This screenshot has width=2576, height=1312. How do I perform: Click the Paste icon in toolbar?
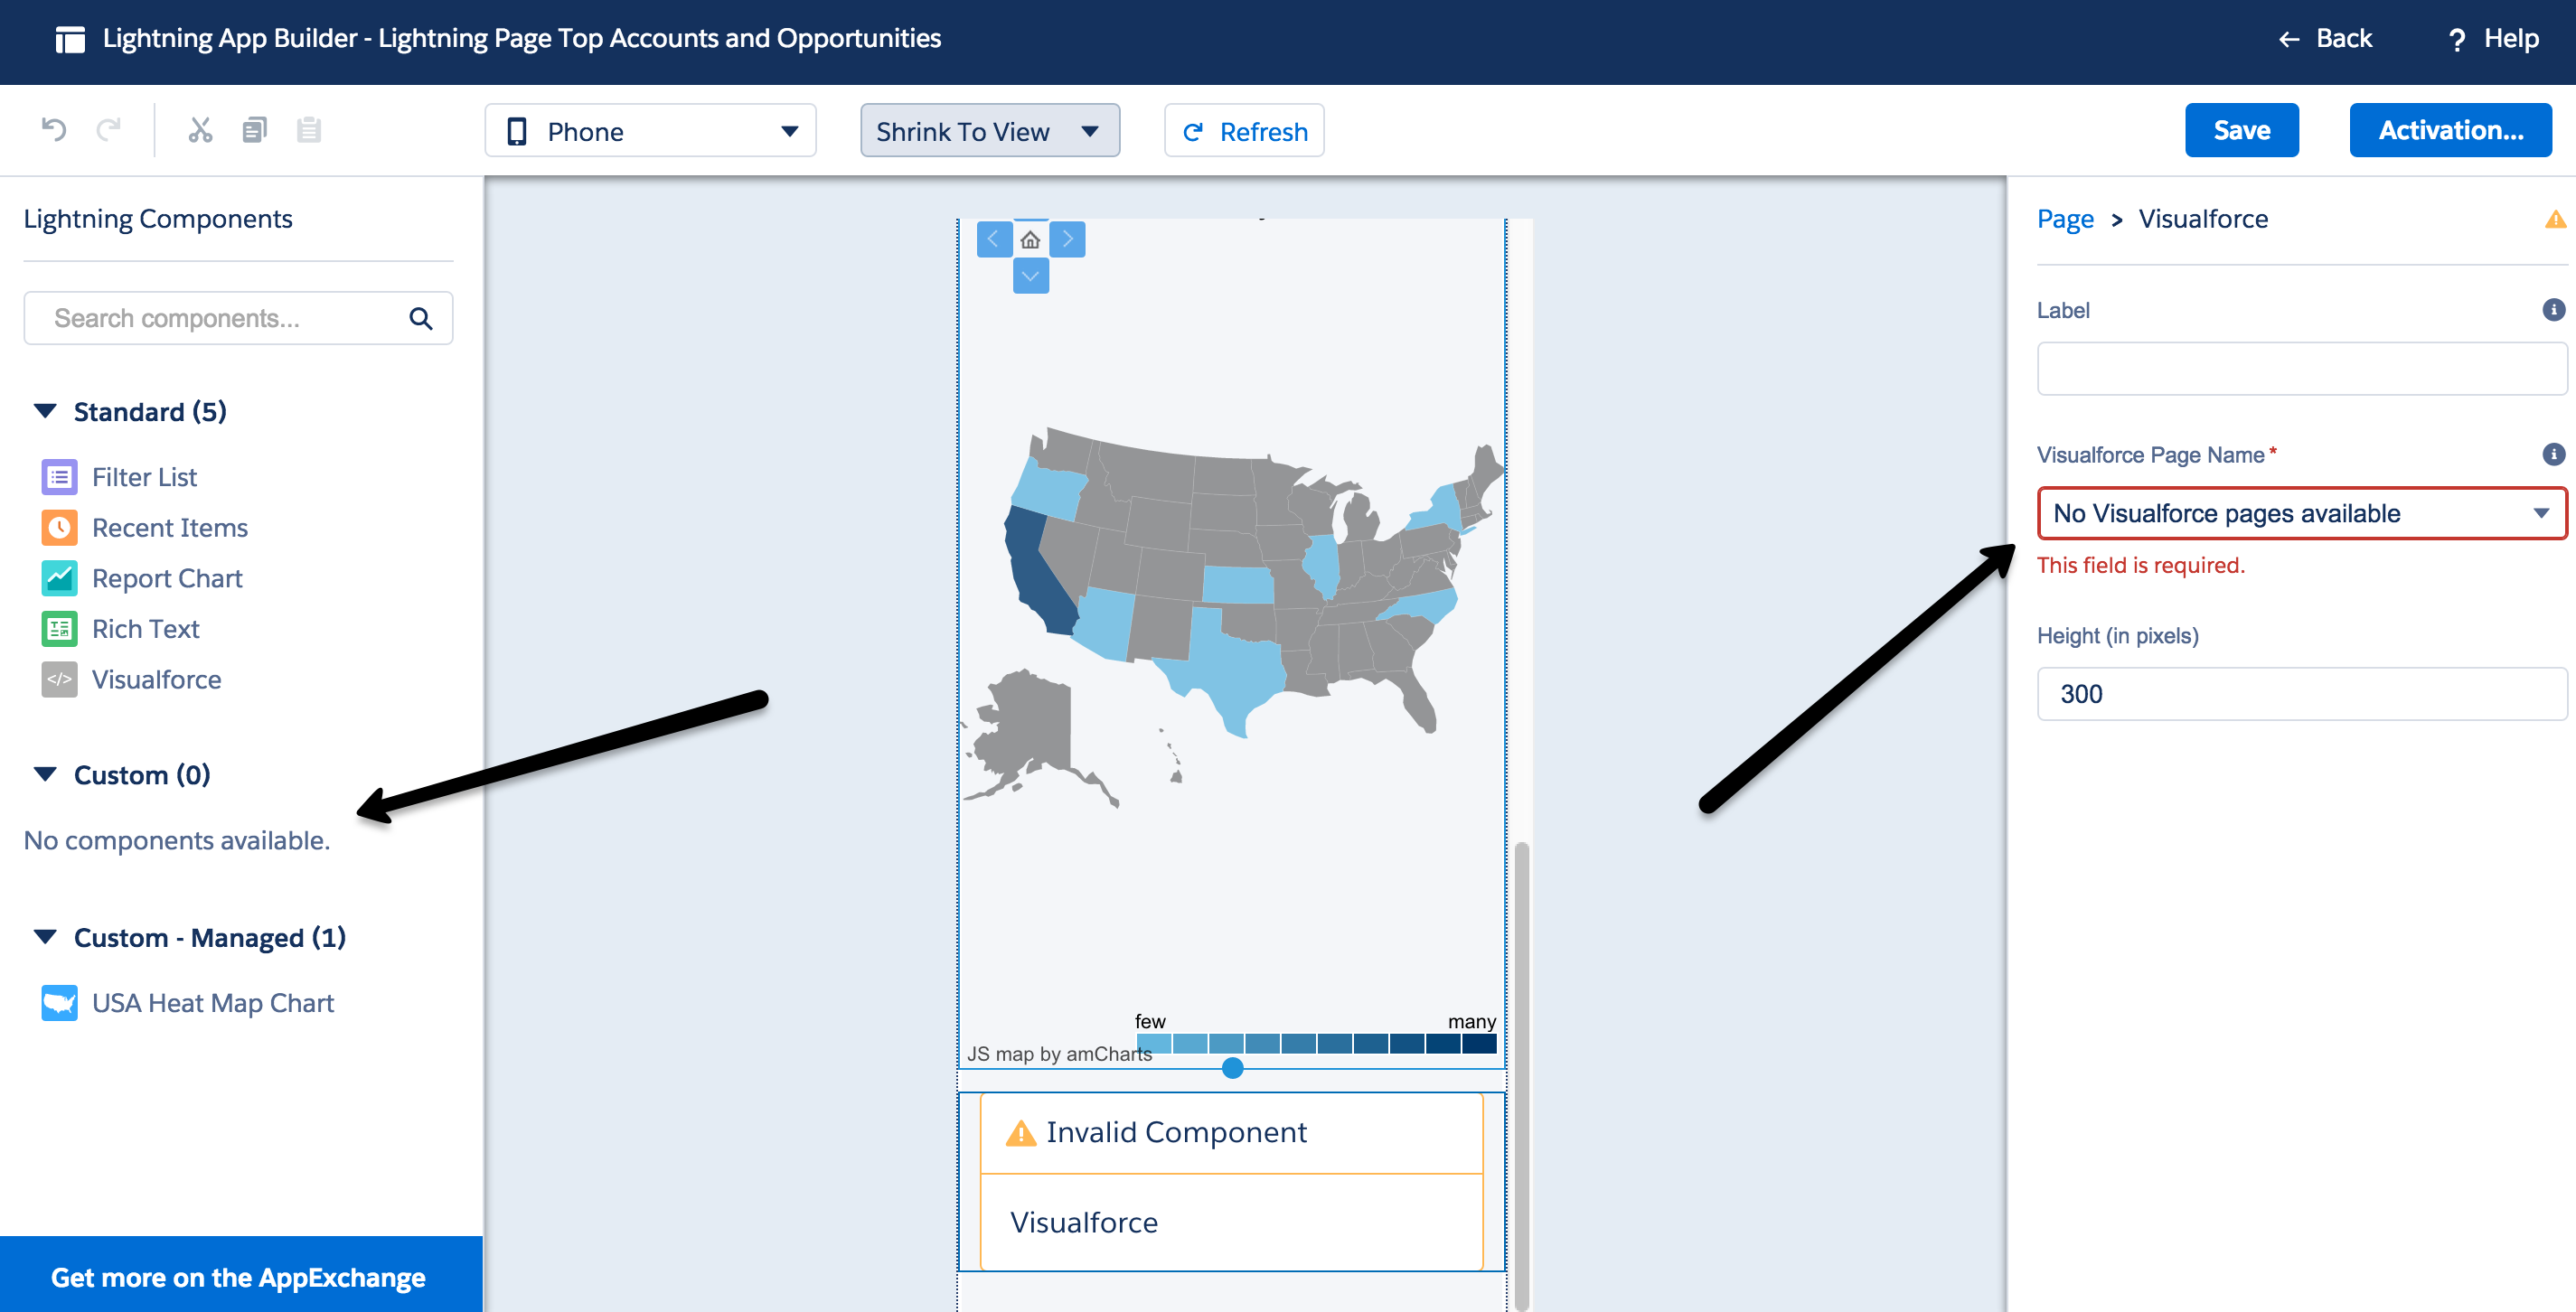tap(306, 130)
